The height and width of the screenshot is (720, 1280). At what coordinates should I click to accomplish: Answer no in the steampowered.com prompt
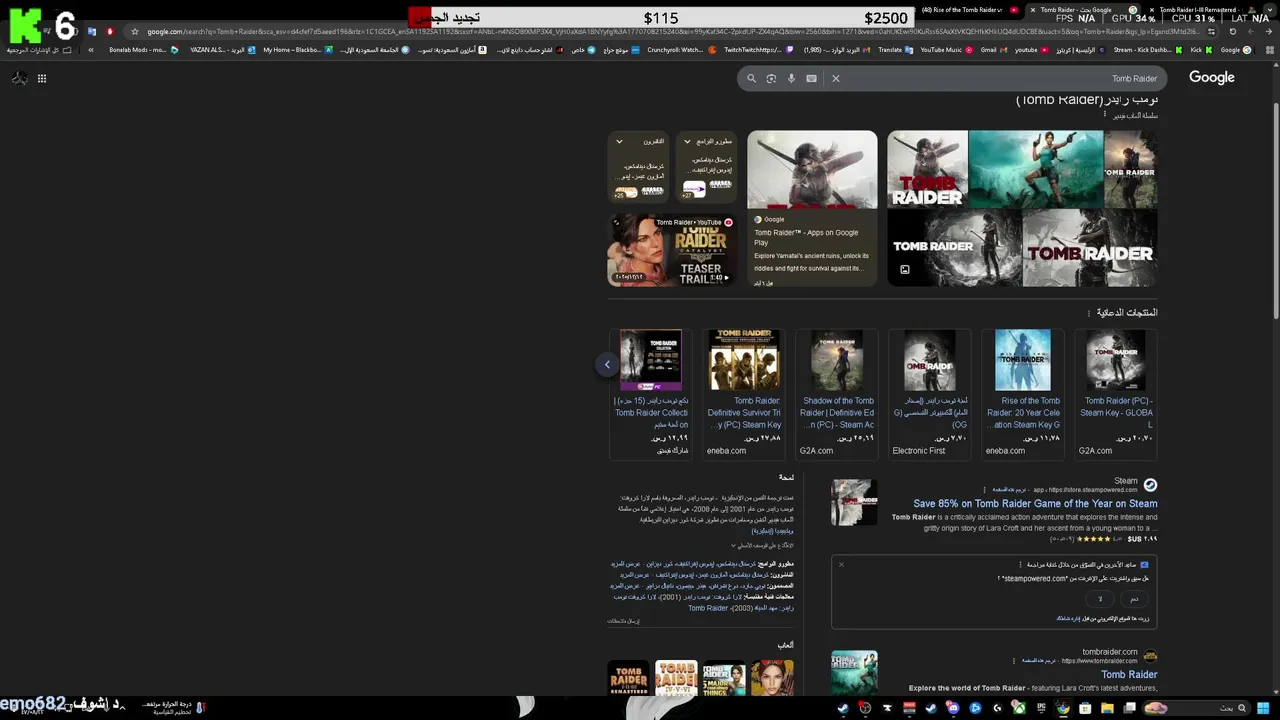[1100, 599]
